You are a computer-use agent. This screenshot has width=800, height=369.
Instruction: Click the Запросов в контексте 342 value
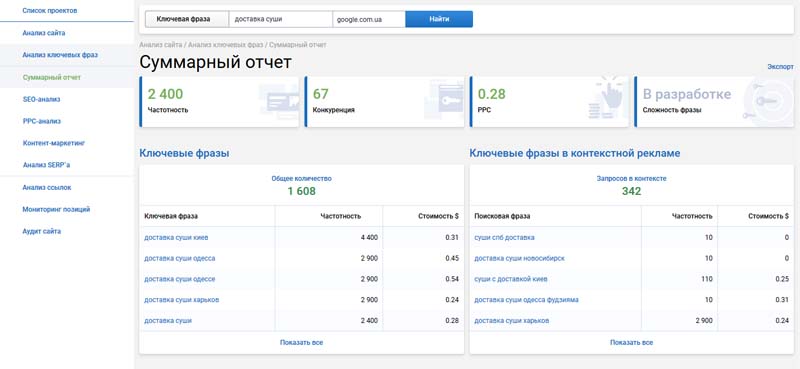pos(632,191)
